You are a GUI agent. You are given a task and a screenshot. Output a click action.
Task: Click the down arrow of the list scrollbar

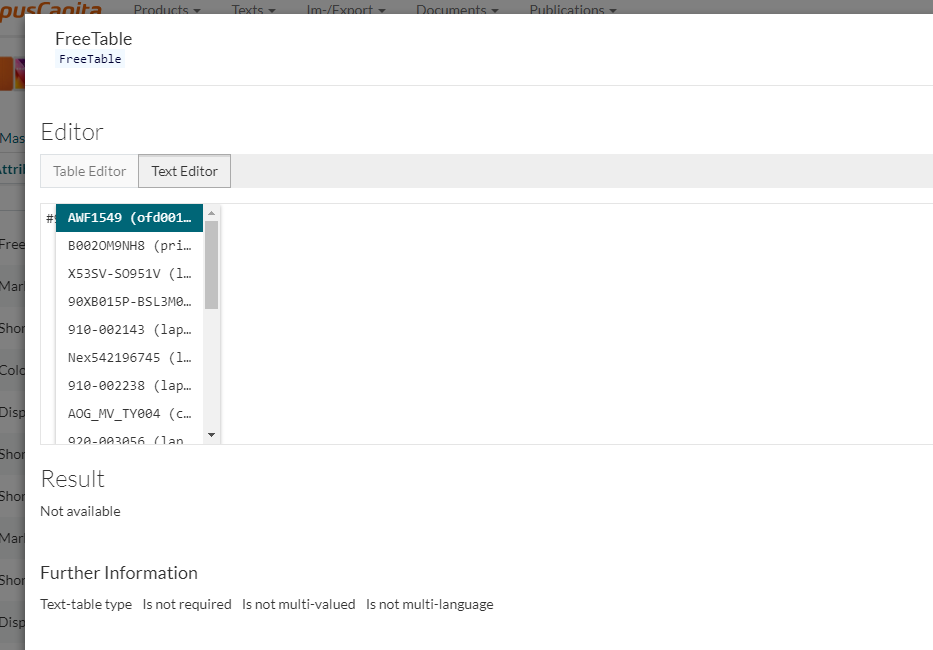tap(212, 434)
